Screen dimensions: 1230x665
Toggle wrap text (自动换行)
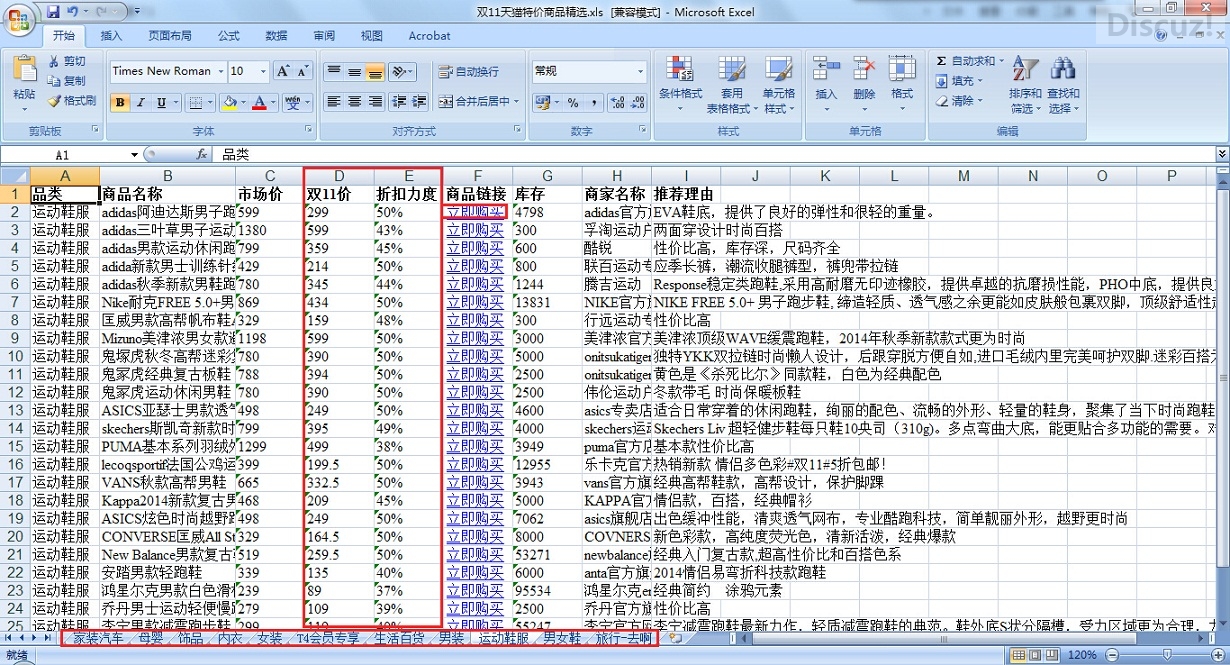coord(468,72)
